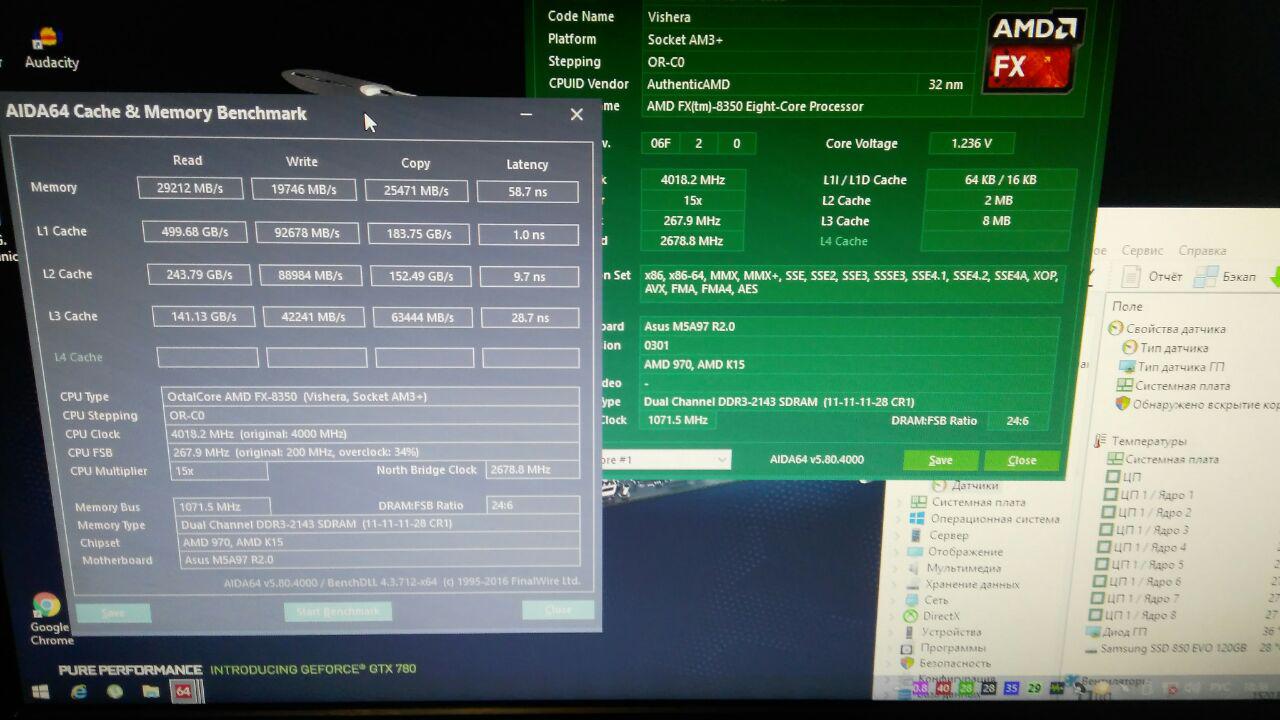Open the Audacity desktop shortcut

click(x=50, y=48)
